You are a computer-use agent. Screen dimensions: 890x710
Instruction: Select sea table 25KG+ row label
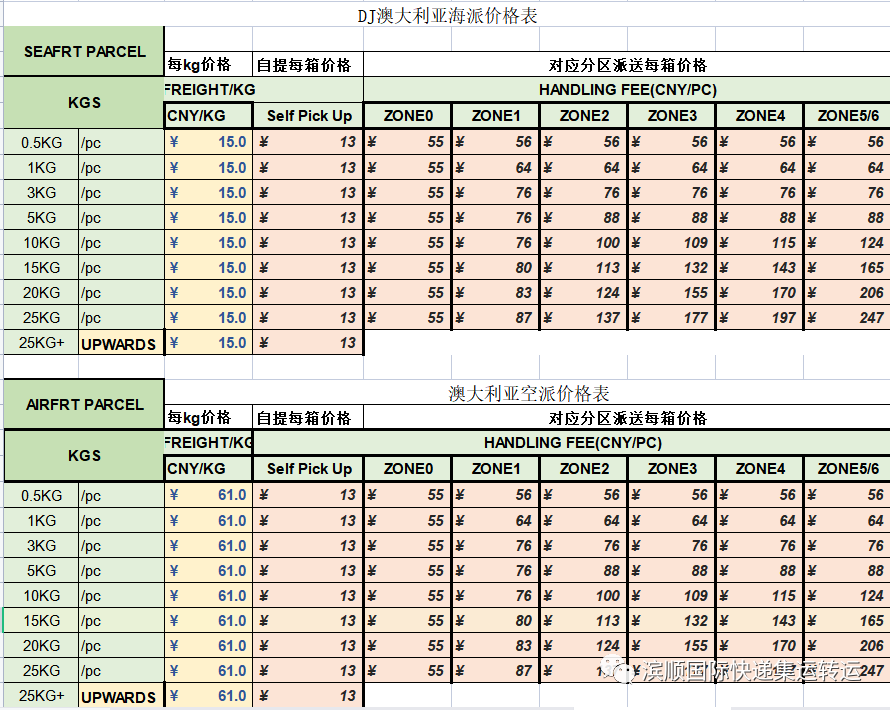(x=41, y=342)
